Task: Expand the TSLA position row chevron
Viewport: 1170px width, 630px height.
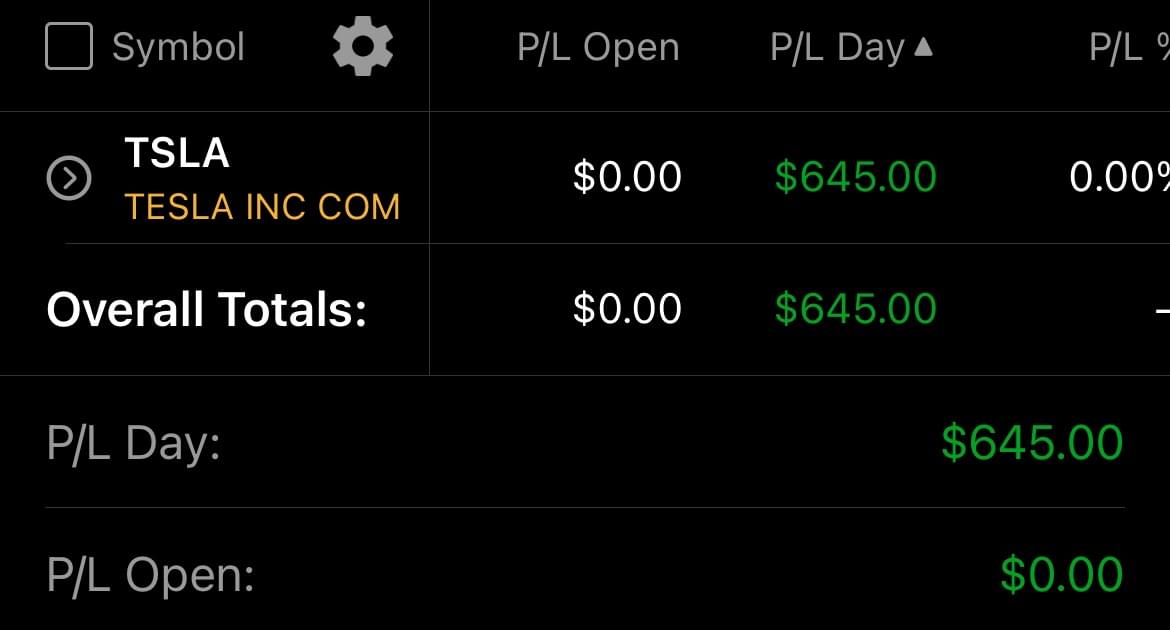Action: tap(69, 179)
